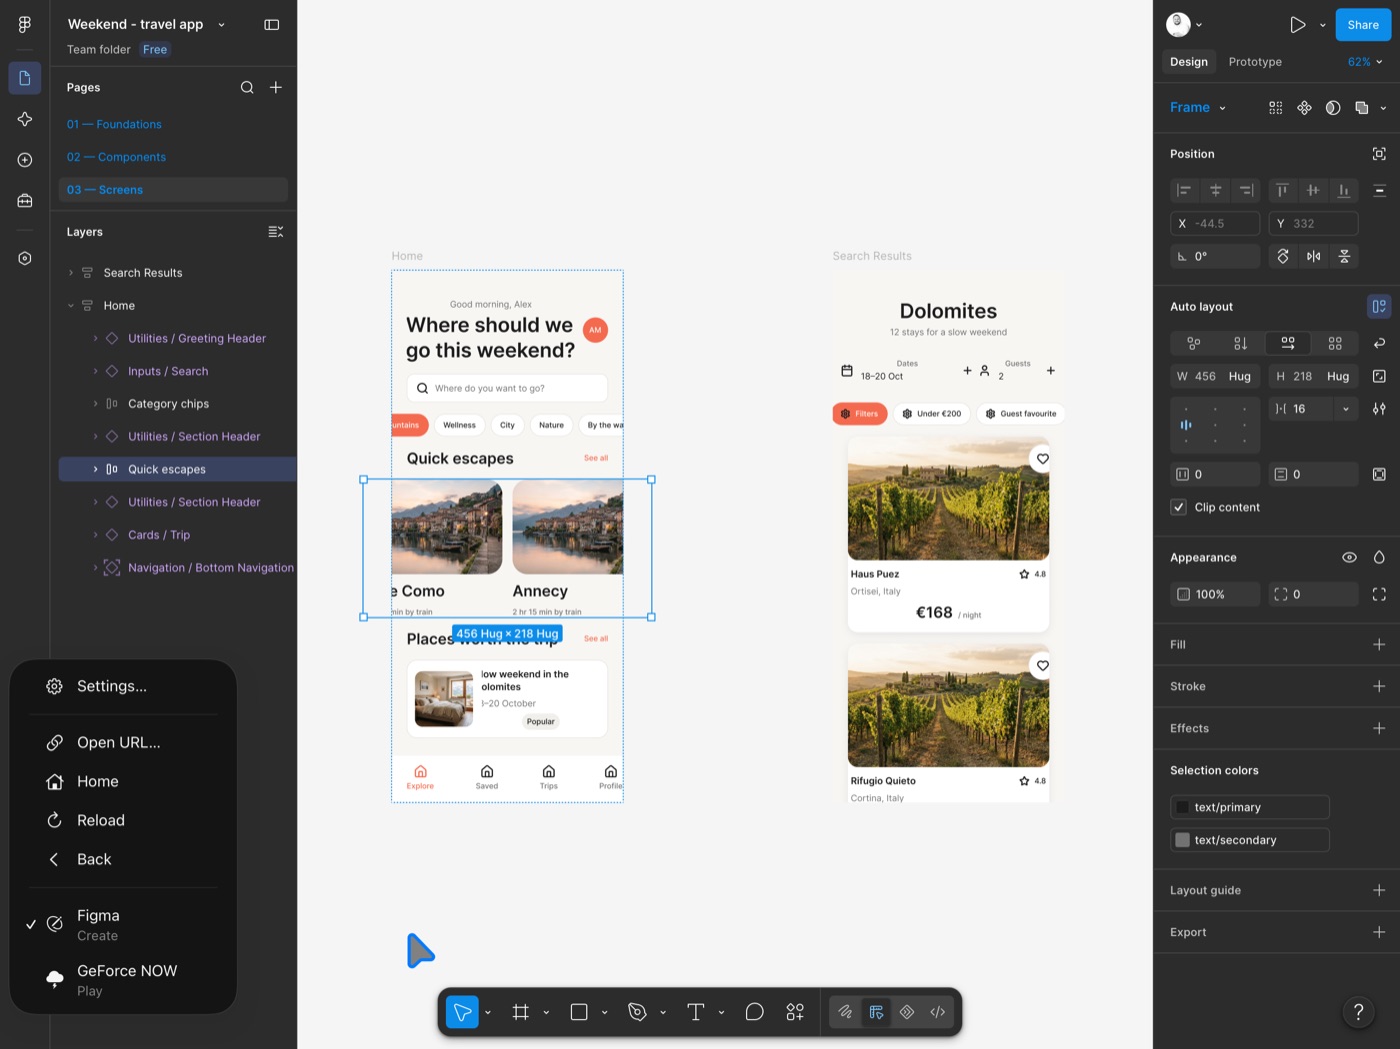Expand the Quick escapes layer
Screen dimensions: 1400x1049
tap(96, 469)
